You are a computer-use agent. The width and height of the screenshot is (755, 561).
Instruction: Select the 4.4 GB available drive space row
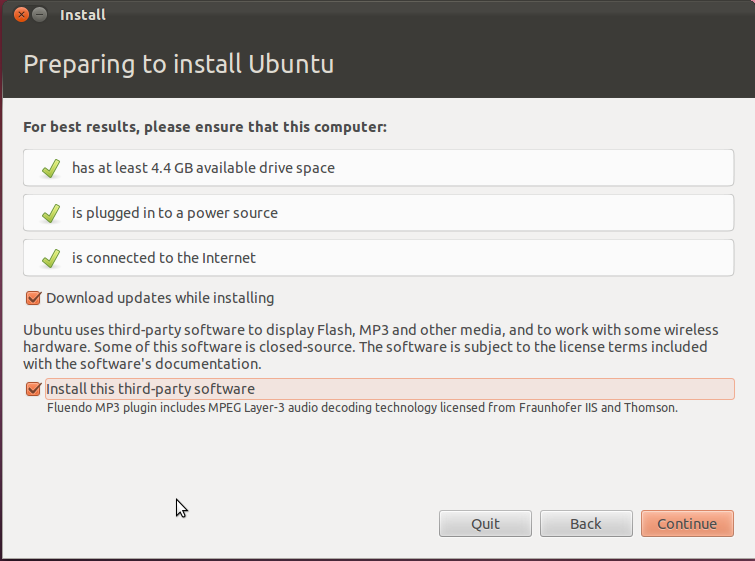[x=378, y=168]
